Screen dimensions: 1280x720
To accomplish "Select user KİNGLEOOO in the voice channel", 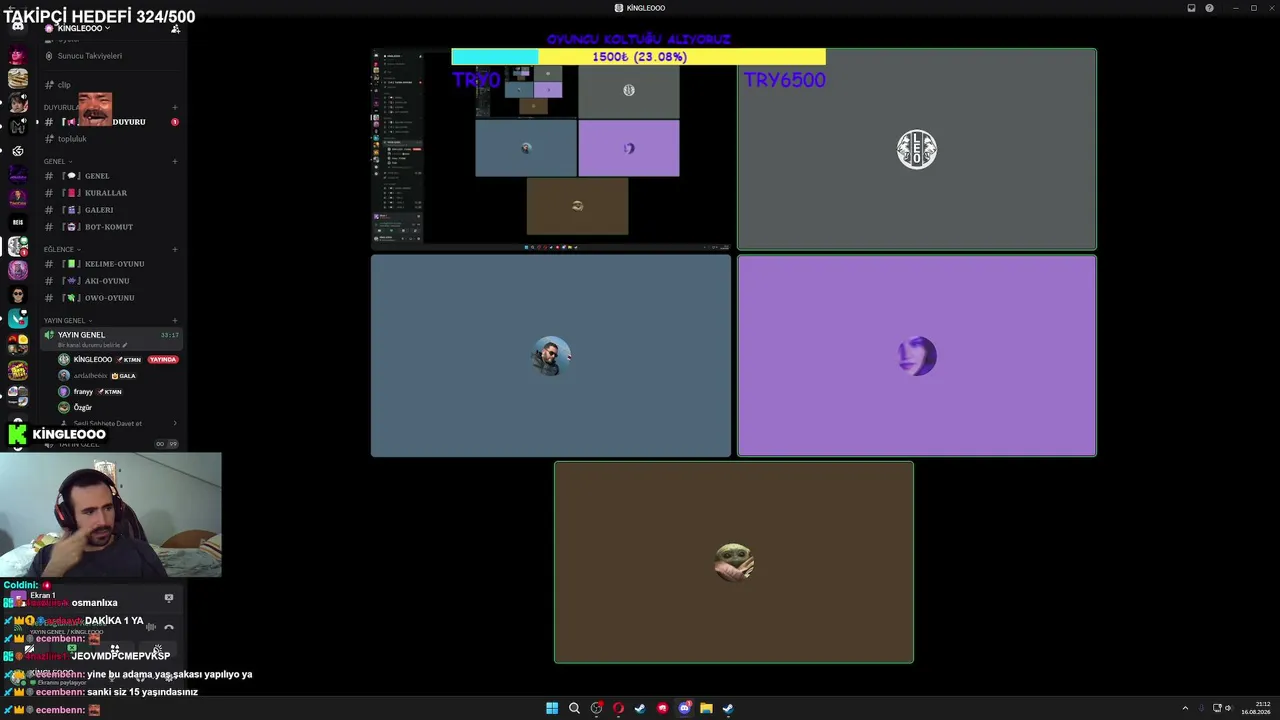I will pyautogui.click(x=93, y=360).
